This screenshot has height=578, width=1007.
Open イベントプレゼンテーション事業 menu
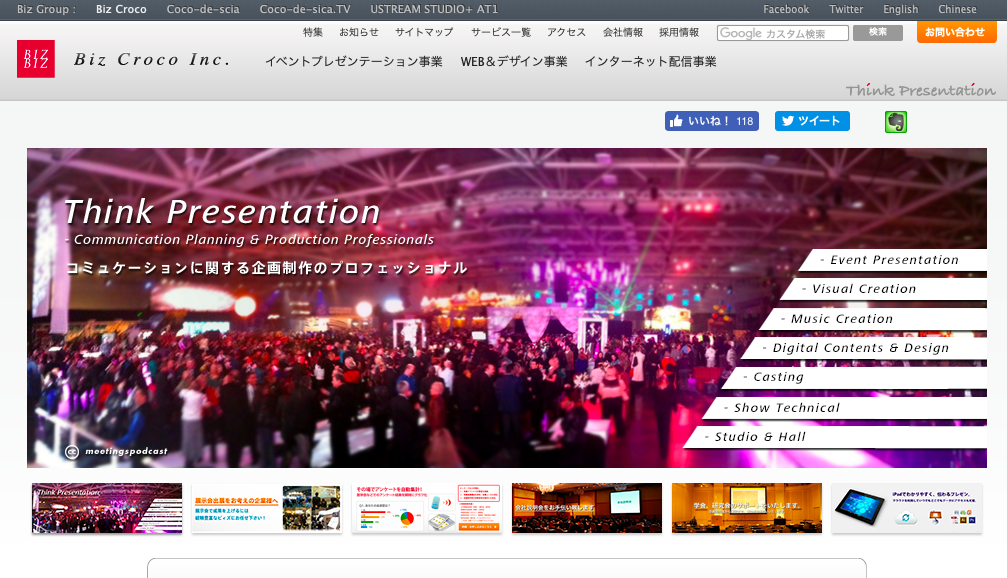(353, 61)
